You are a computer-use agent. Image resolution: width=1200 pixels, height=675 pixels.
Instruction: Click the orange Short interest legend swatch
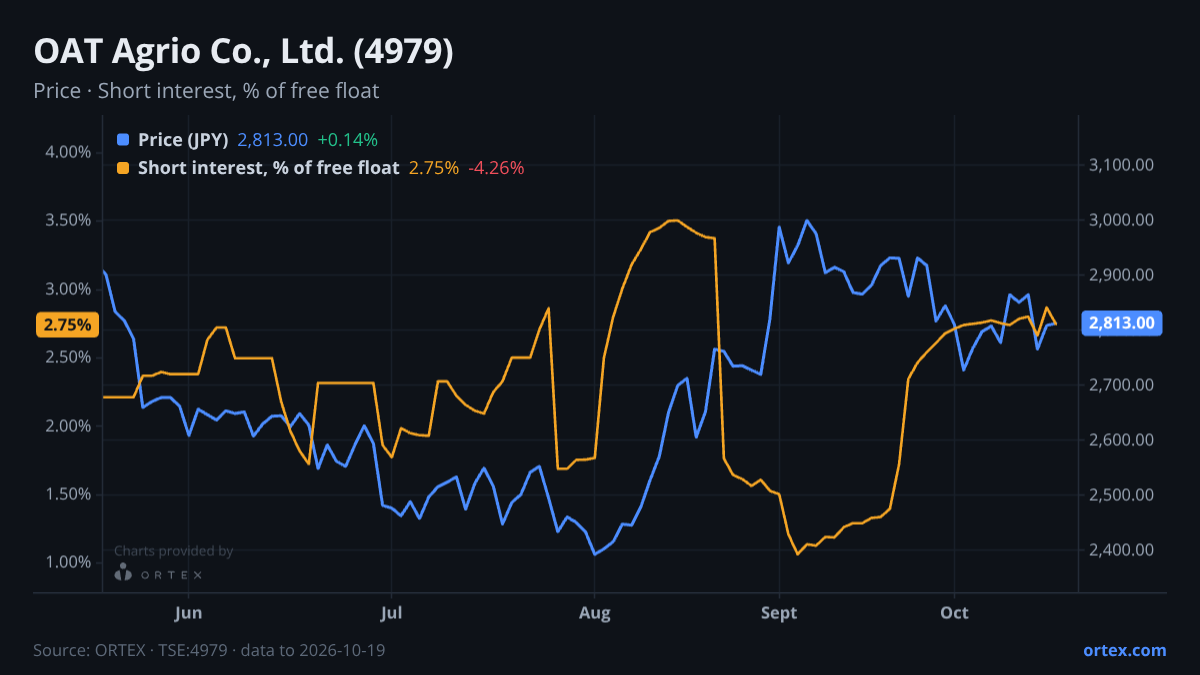[123, 168]
